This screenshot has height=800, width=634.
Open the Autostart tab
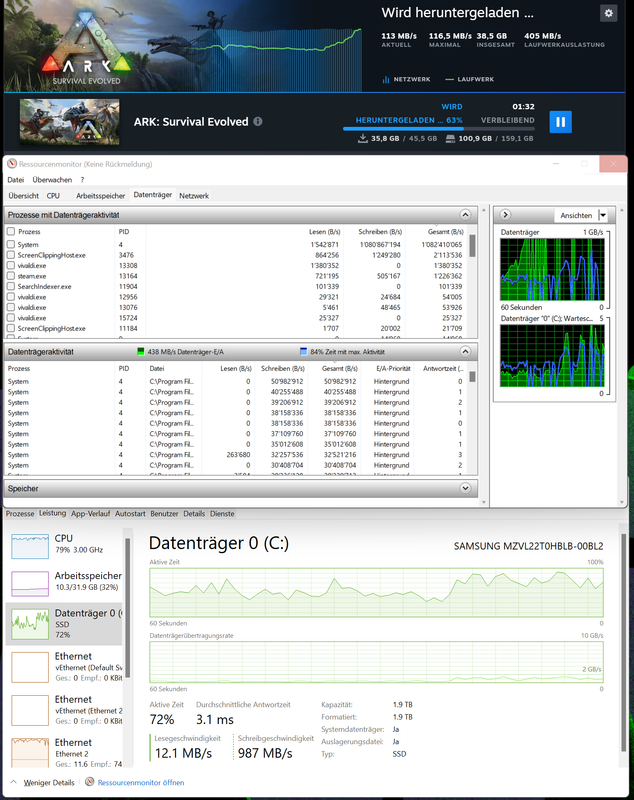click(x=130, y=514)
